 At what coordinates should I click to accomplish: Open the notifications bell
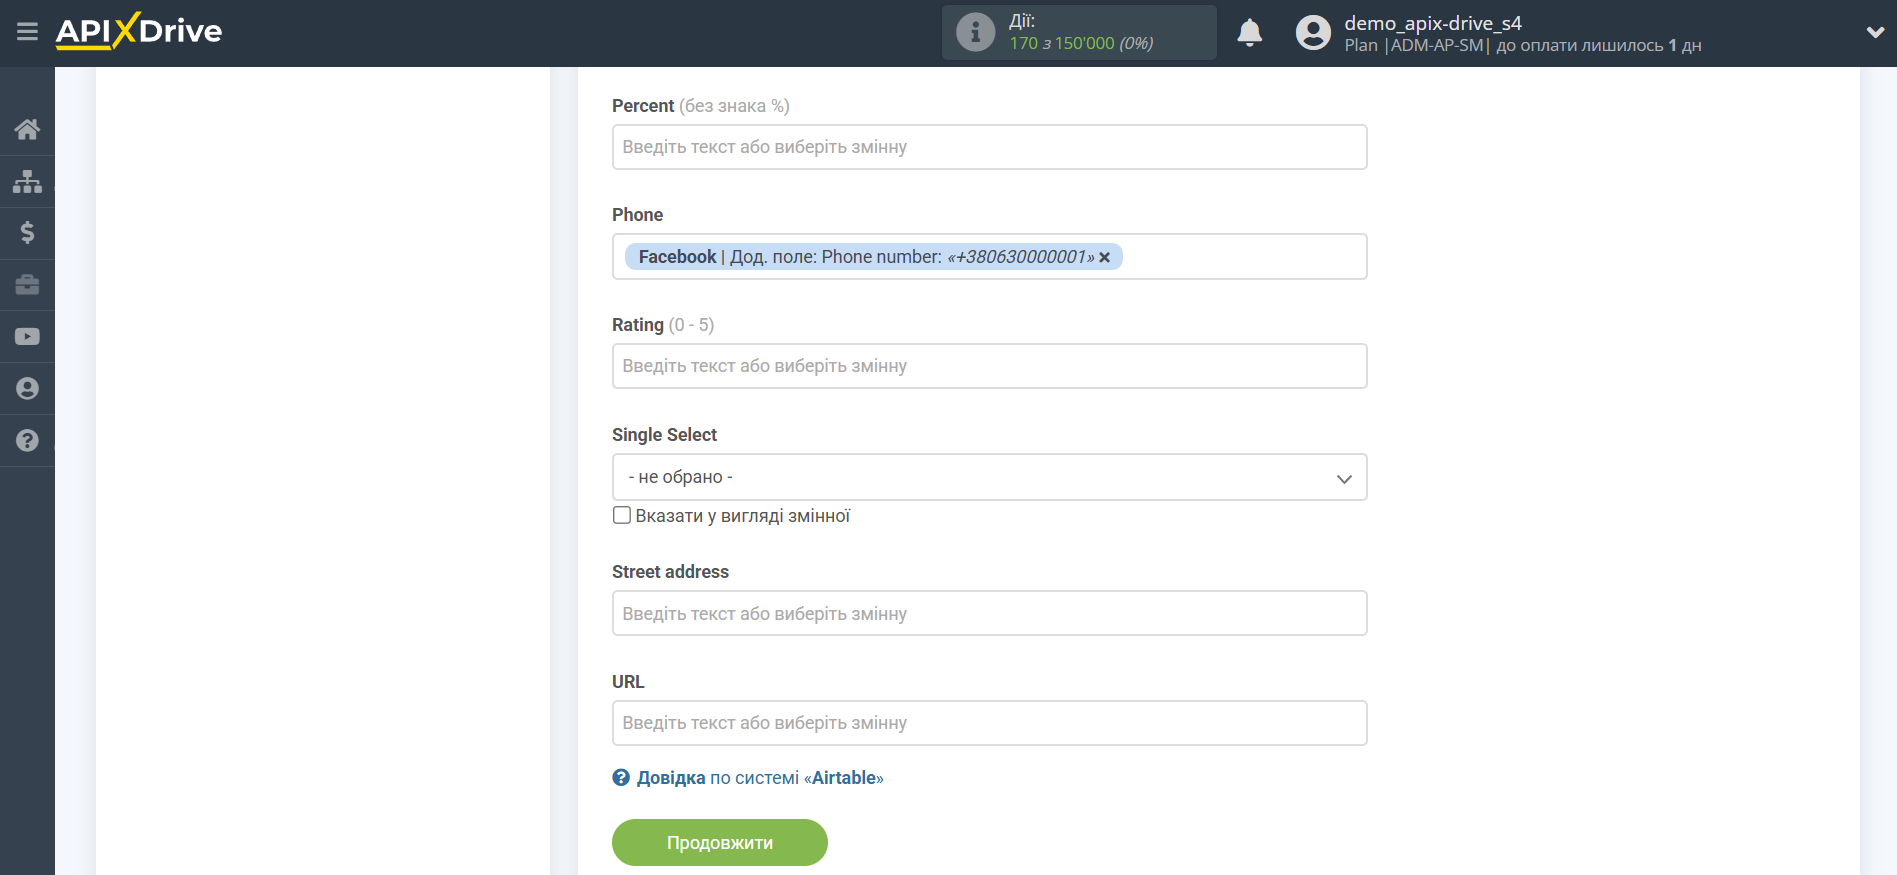coord(1249,33)
